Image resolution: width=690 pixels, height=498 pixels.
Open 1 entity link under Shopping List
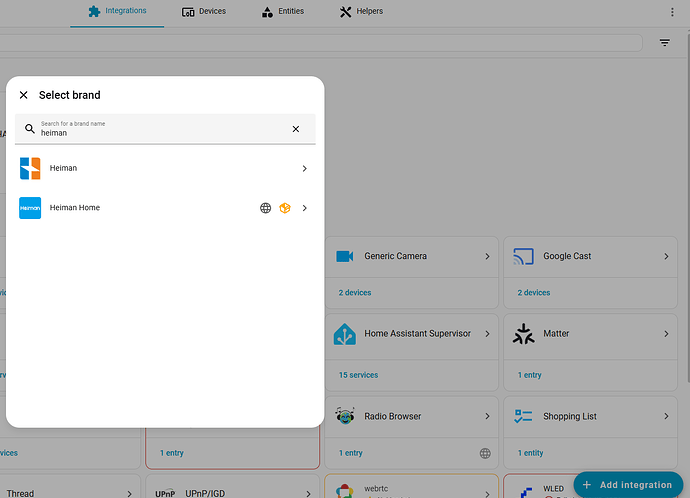(x=530, y=453)
